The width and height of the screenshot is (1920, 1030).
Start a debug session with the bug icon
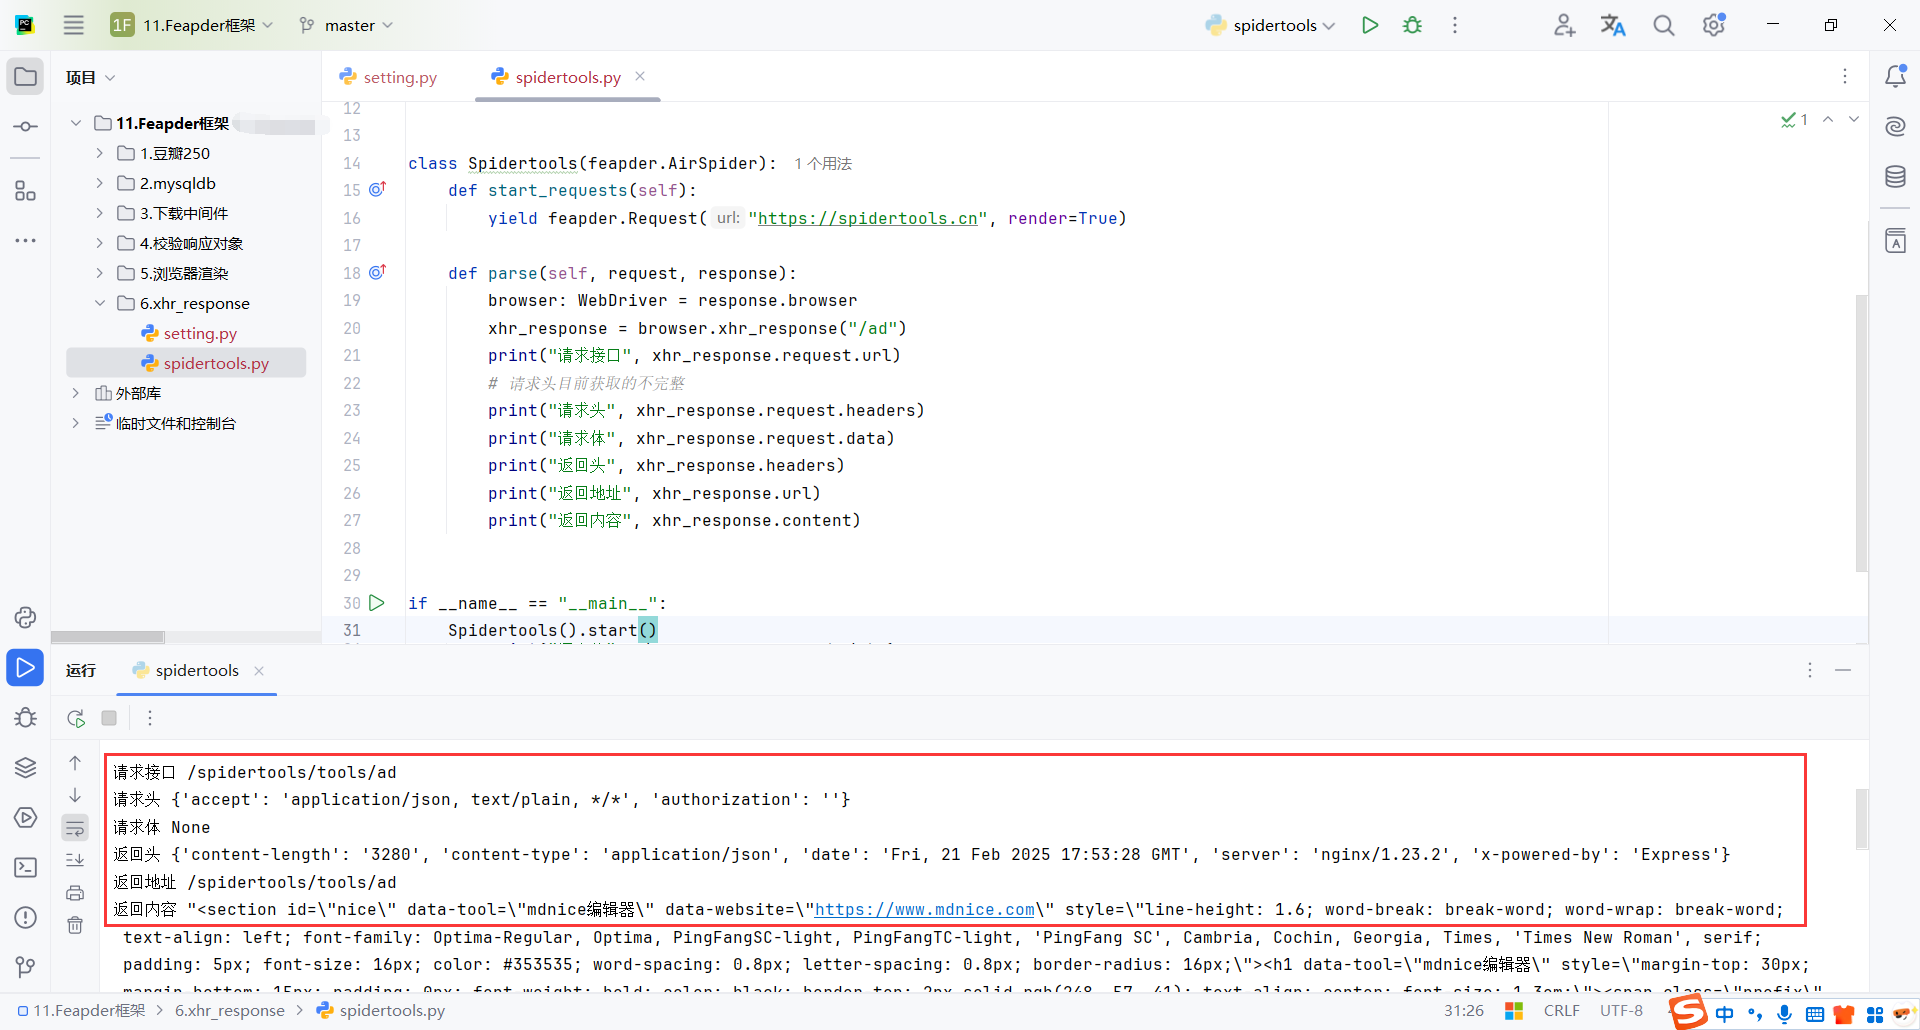coord(1413,25)
